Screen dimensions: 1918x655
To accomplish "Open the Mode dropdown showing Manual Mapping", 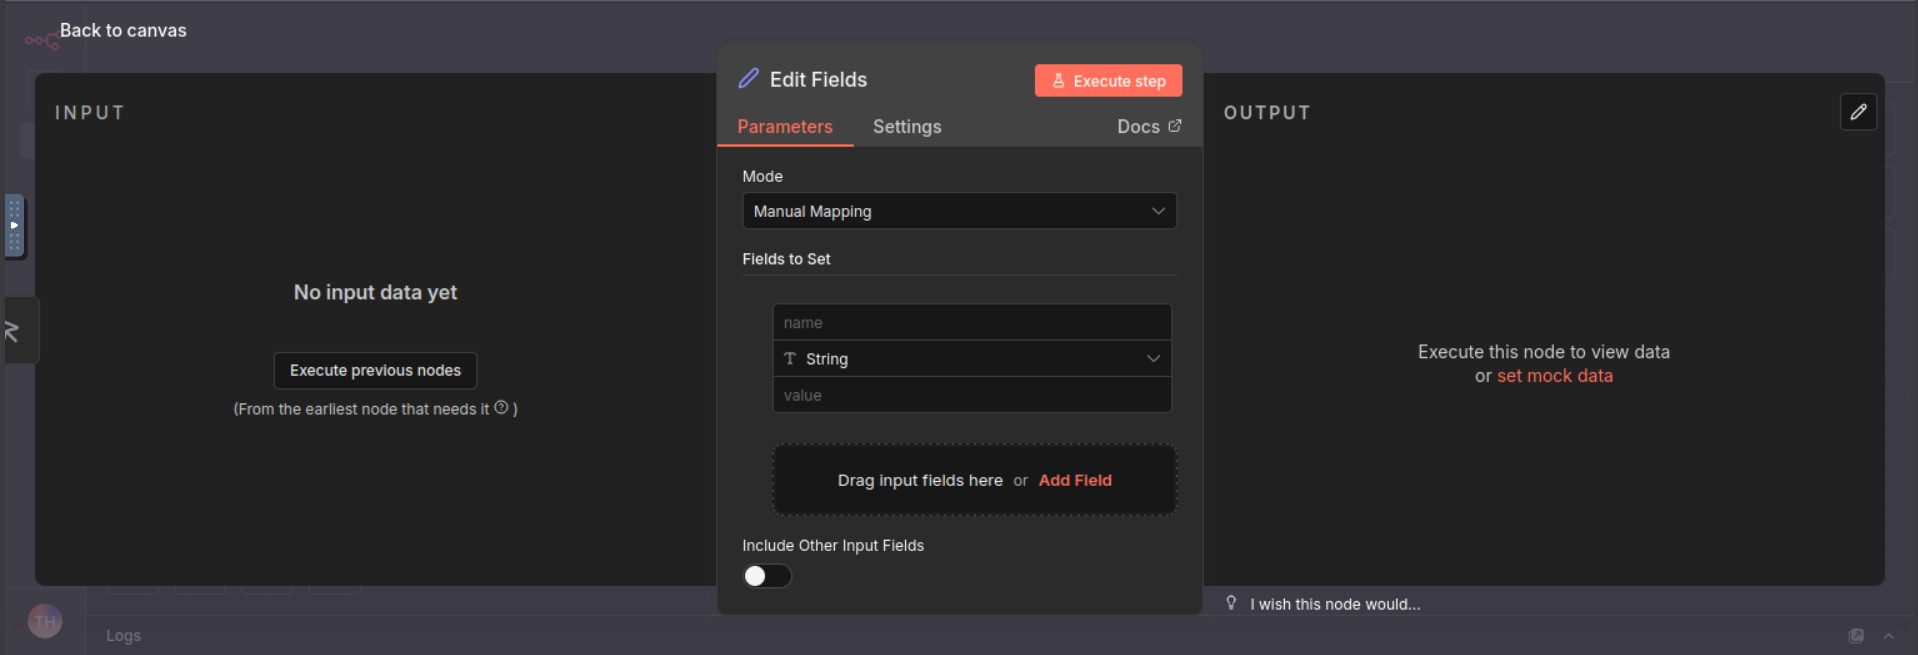I will click(x=959, y=211).
